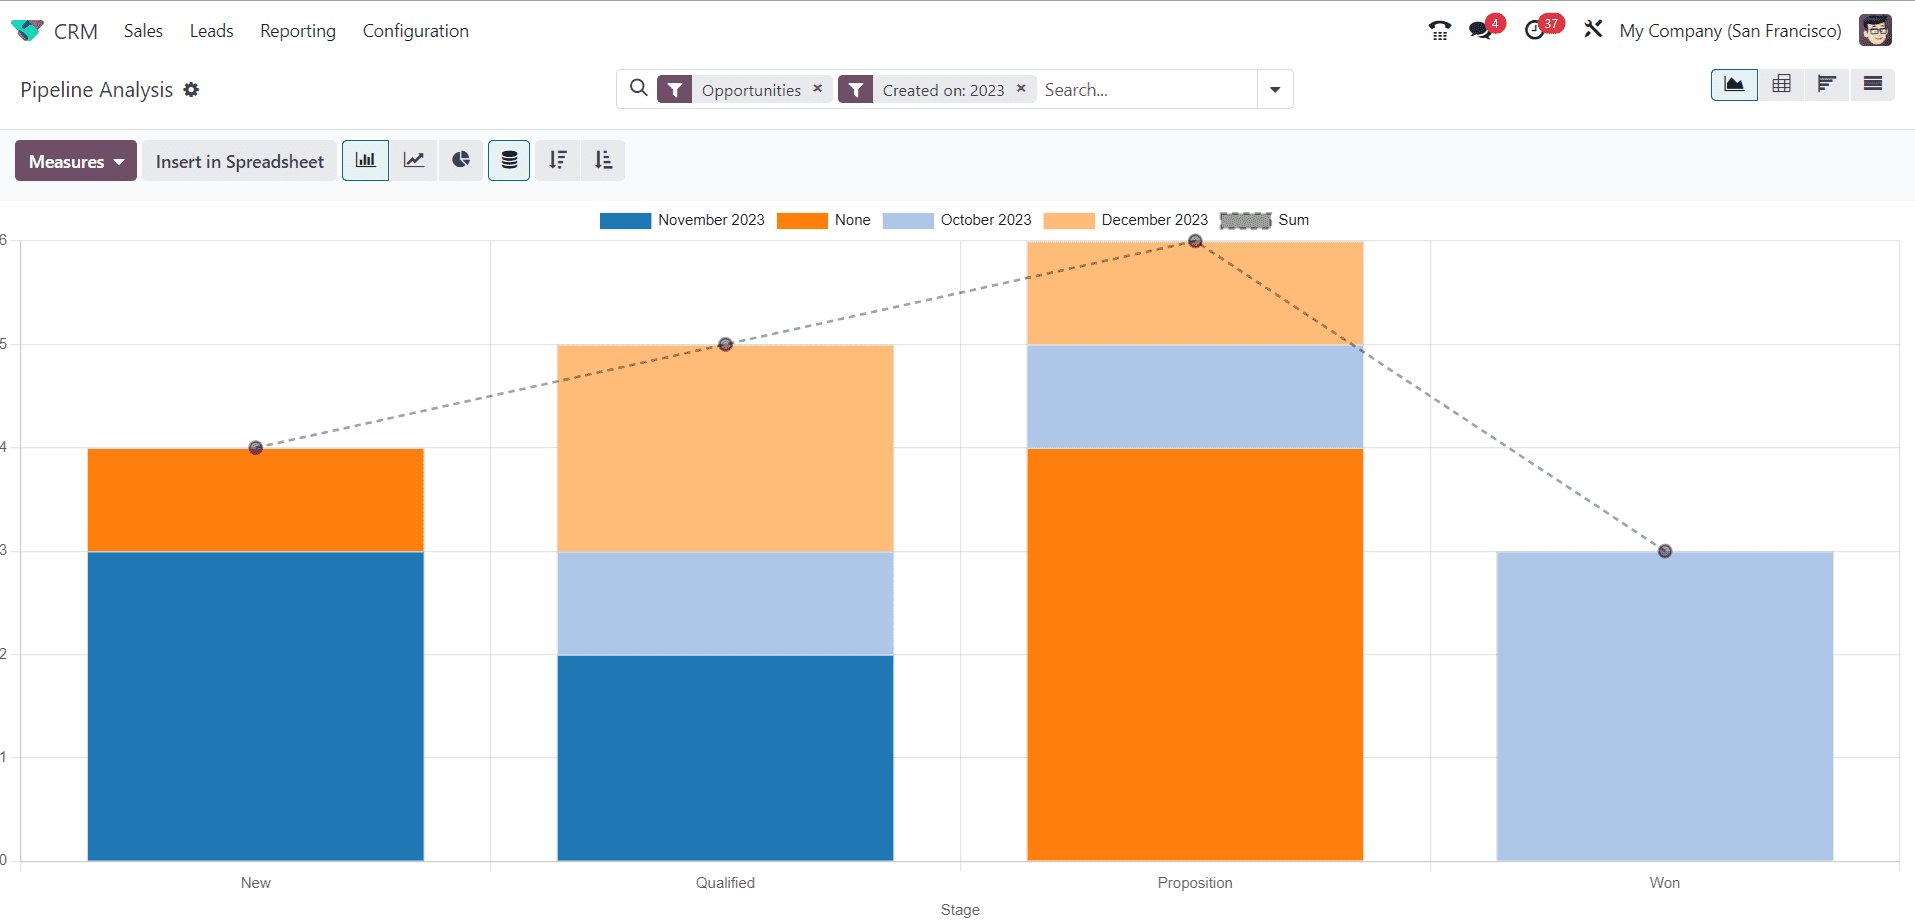The height and width of the screenshot is (921, 1915).
Task: Click the Qualified December 2023 bar segment
Action: [725, 448]
